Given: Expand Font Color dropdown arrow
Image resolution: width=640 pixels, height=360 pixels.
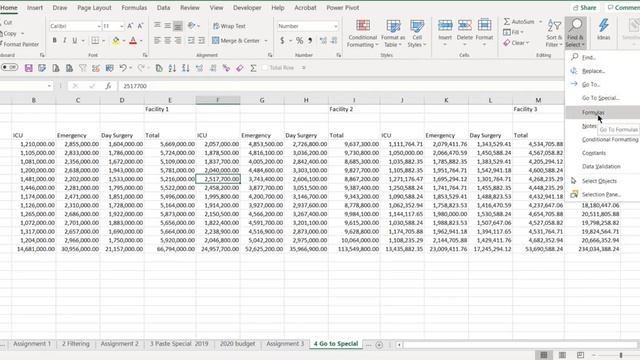Looking at the screenshot, I should (141, 41).
